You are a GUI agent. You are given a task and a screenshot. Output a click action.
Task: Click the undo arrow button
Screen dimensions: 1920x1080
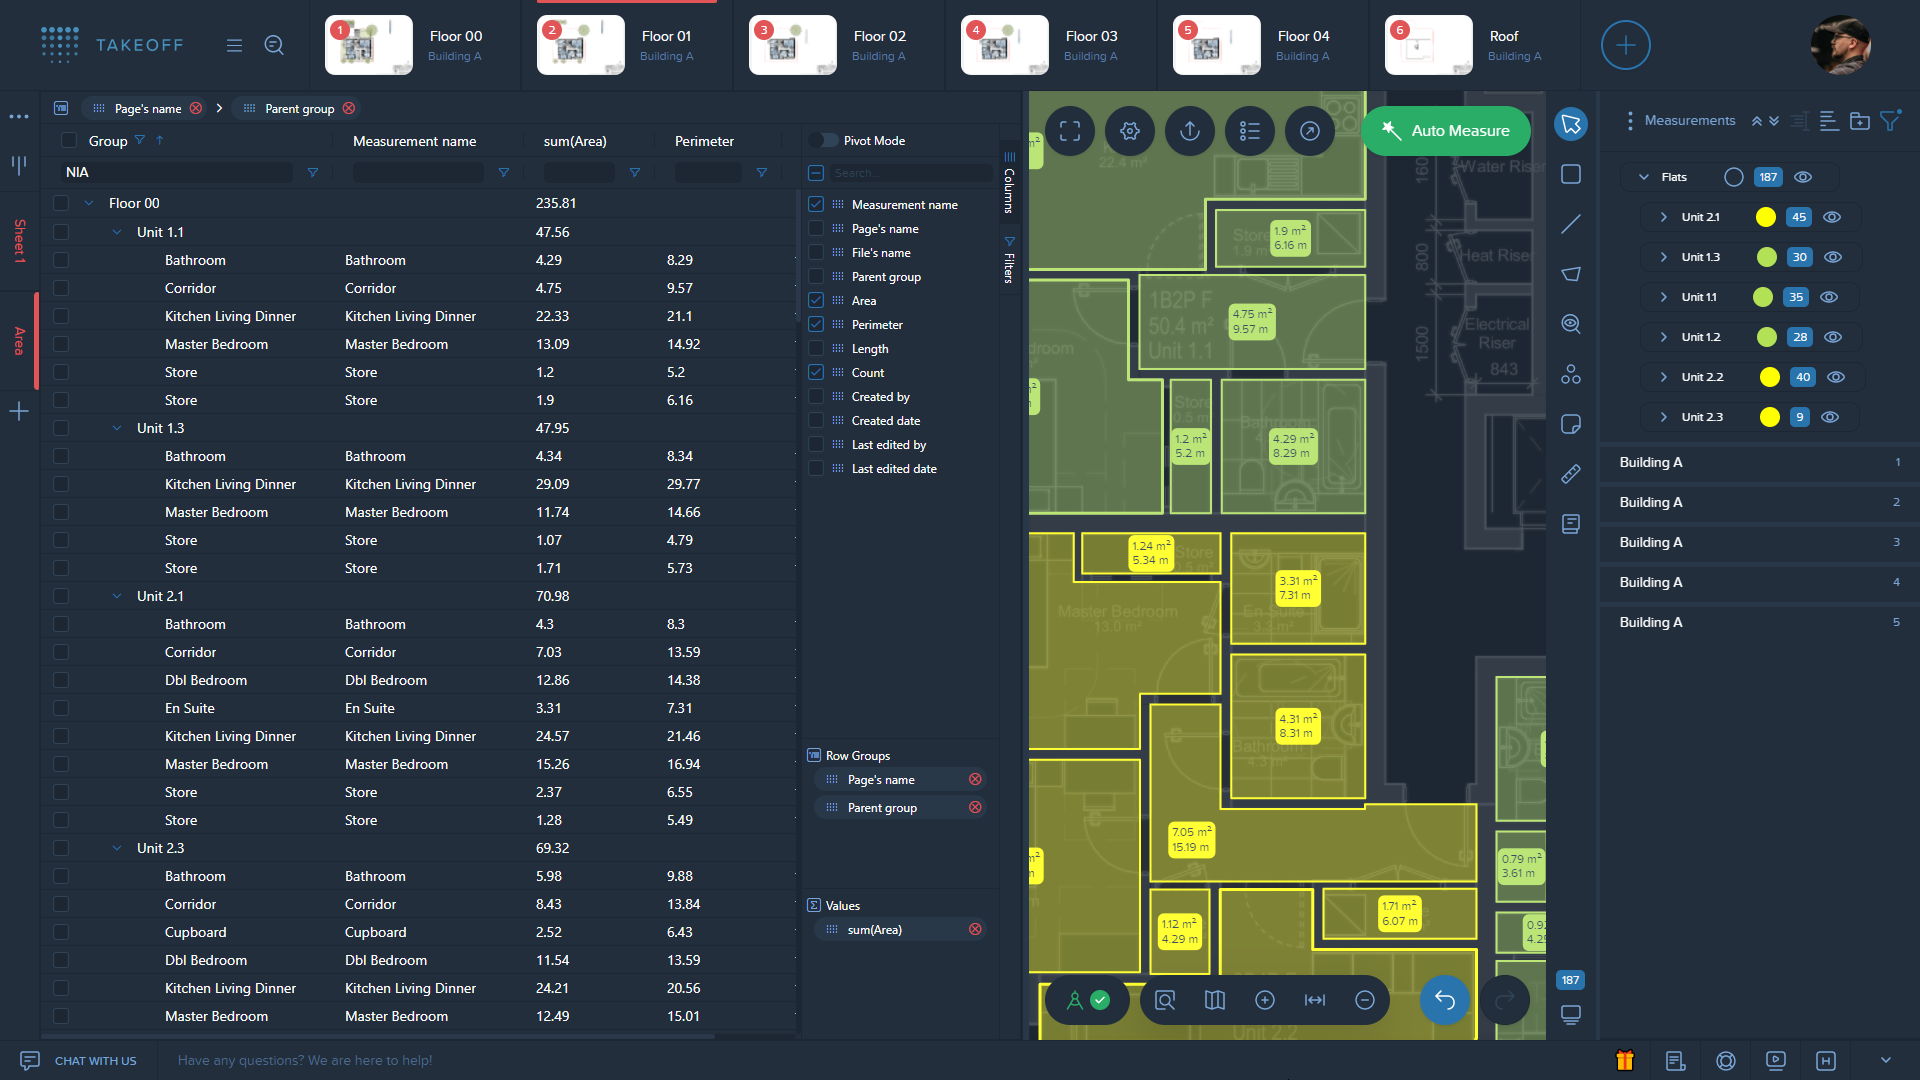(1444, 1000)
